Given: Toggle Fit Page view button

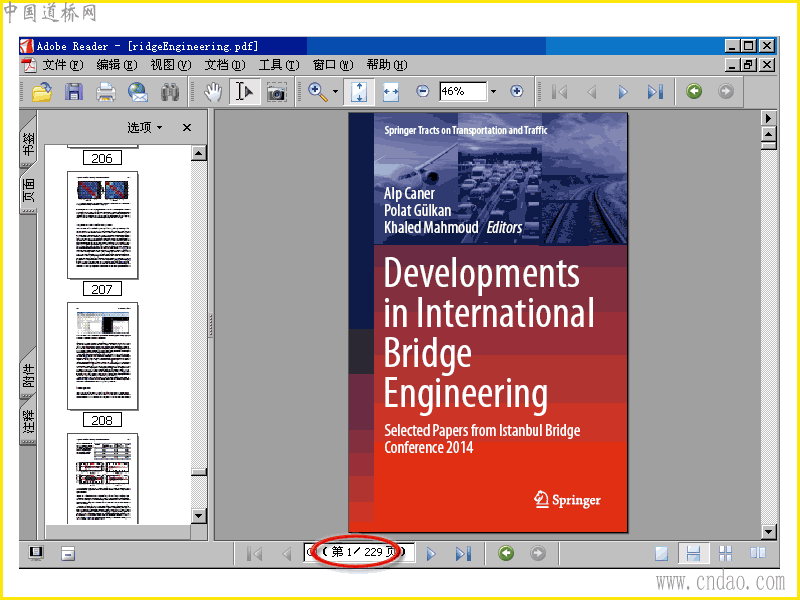Looking at the screenshot, I should [360, 92].
